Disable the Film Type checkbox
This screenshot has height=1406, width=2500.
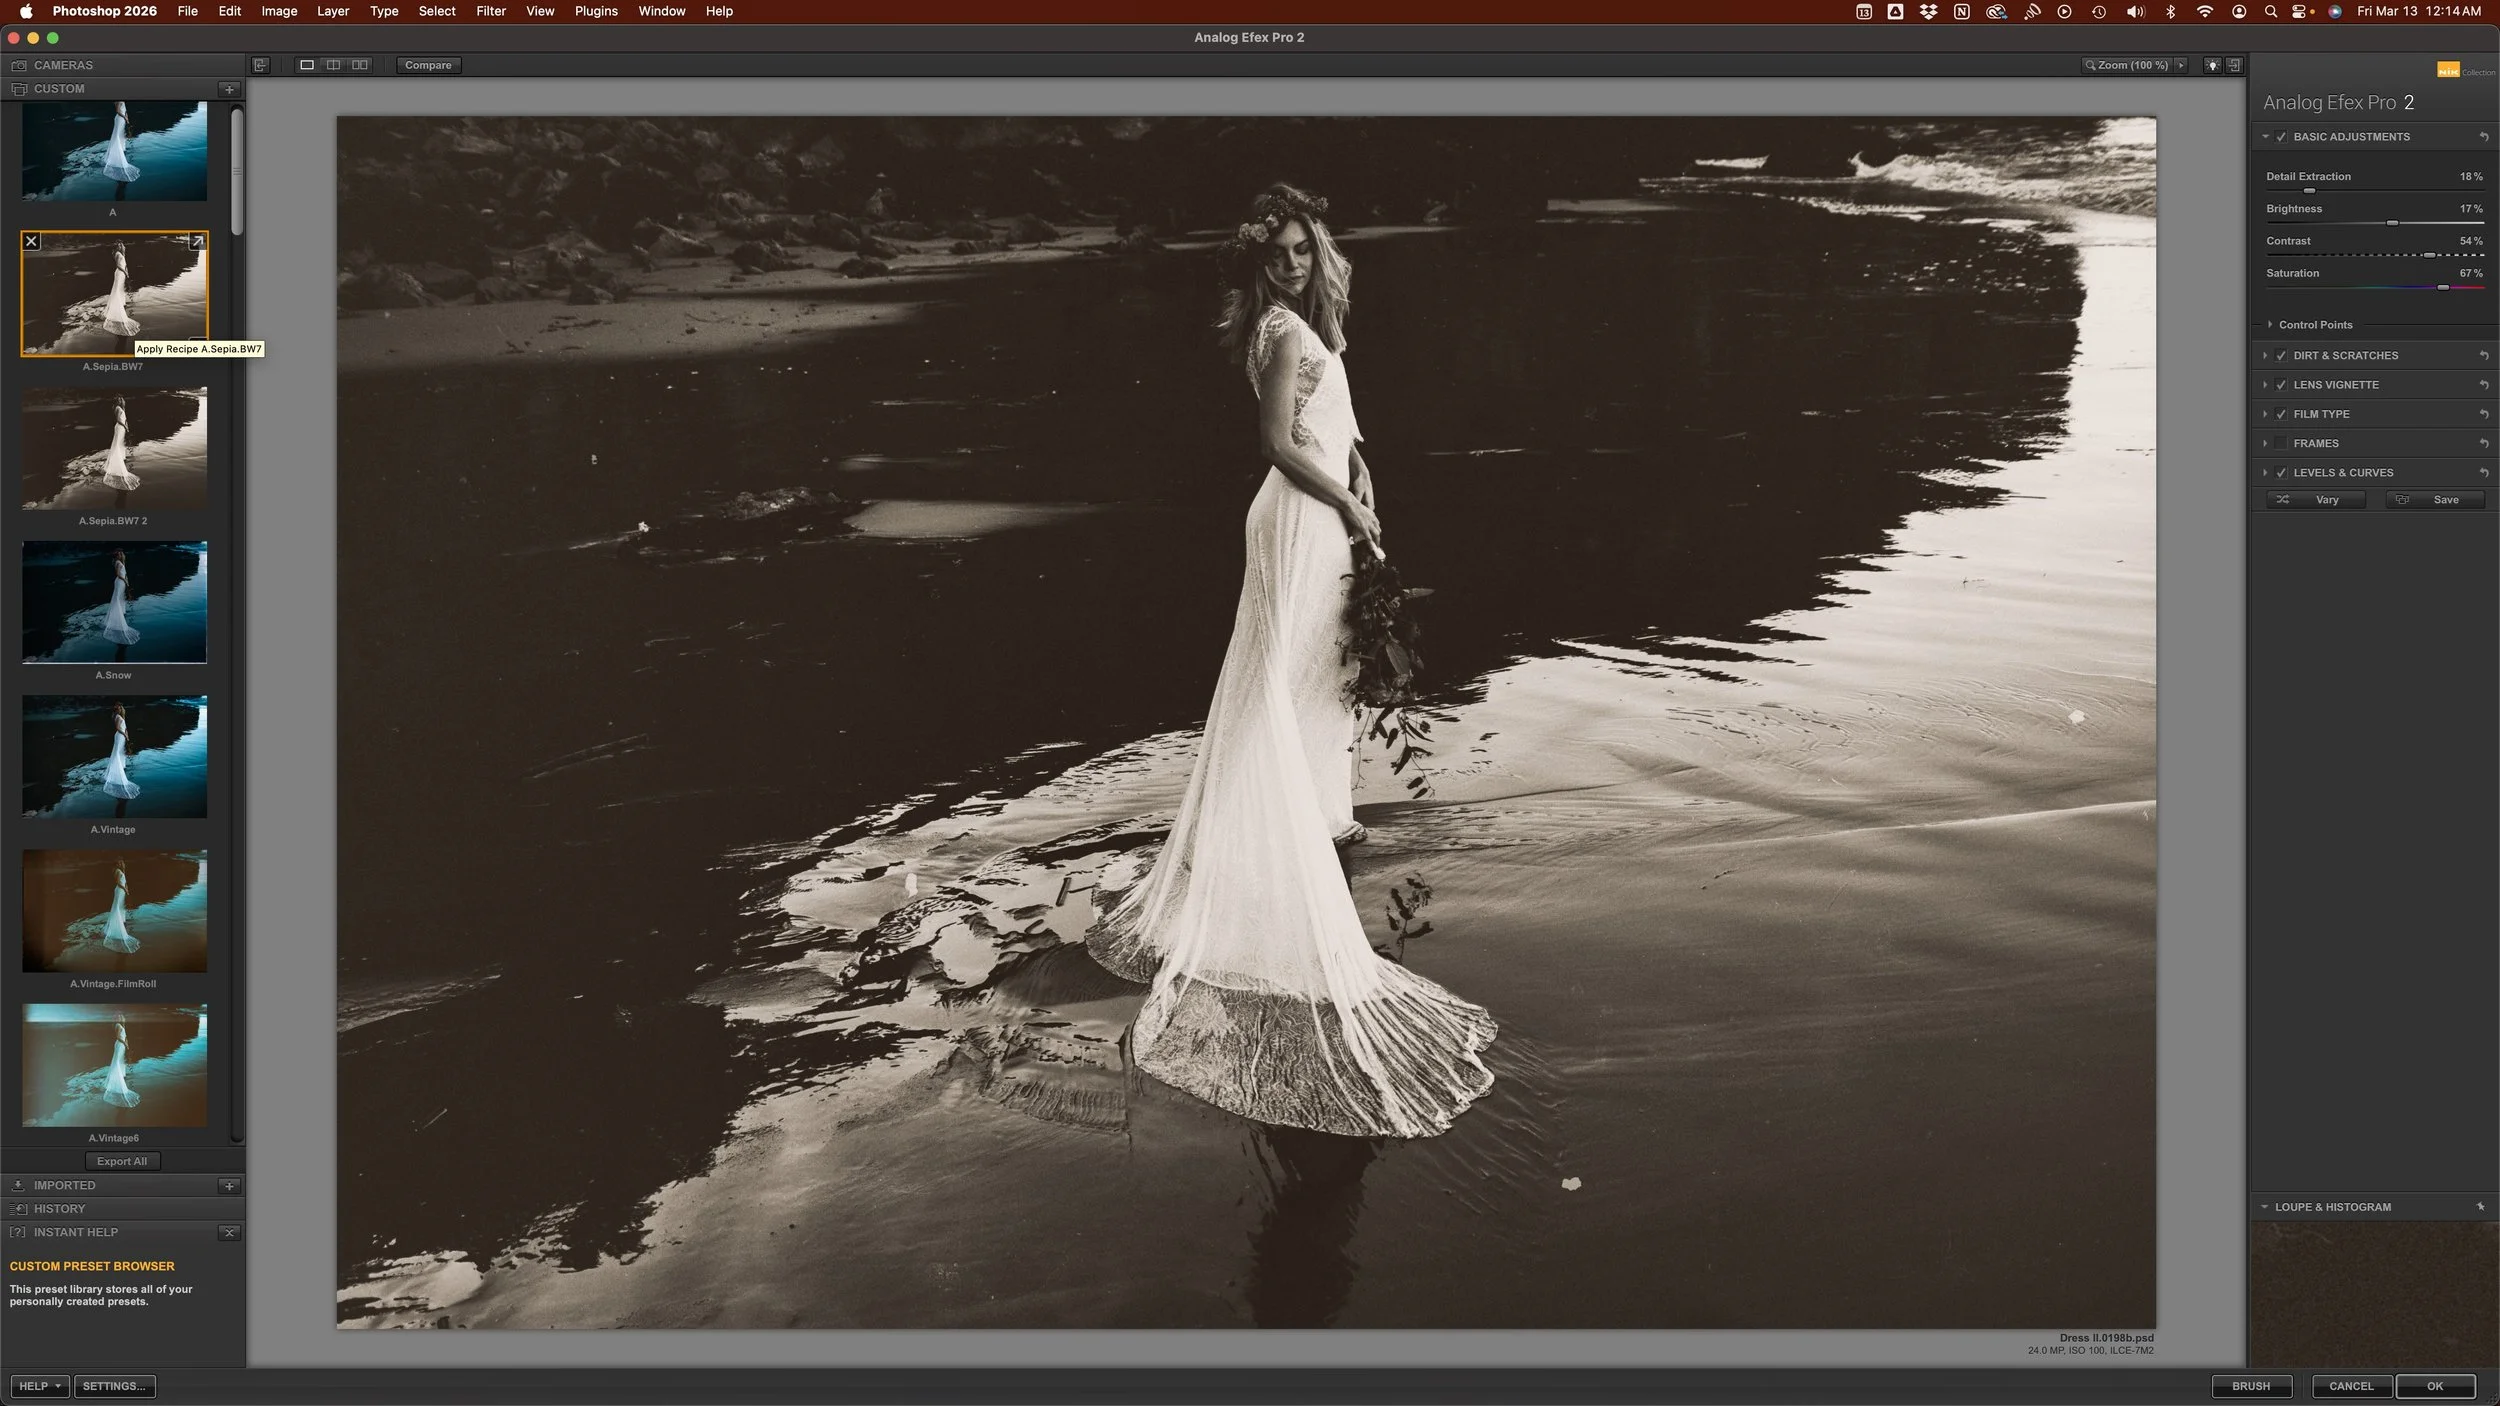[x=2280, y=413]
